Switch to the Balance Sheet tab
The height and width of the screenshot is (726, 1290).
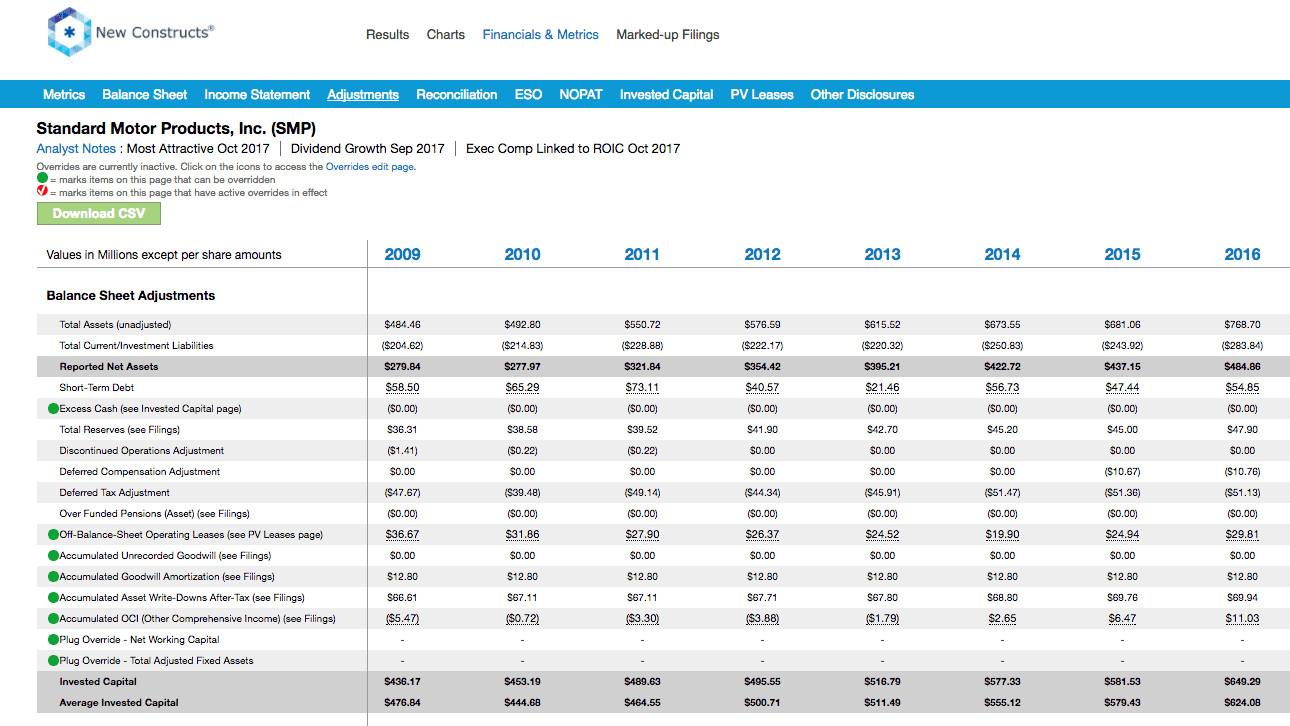click(x=144, y=94)
